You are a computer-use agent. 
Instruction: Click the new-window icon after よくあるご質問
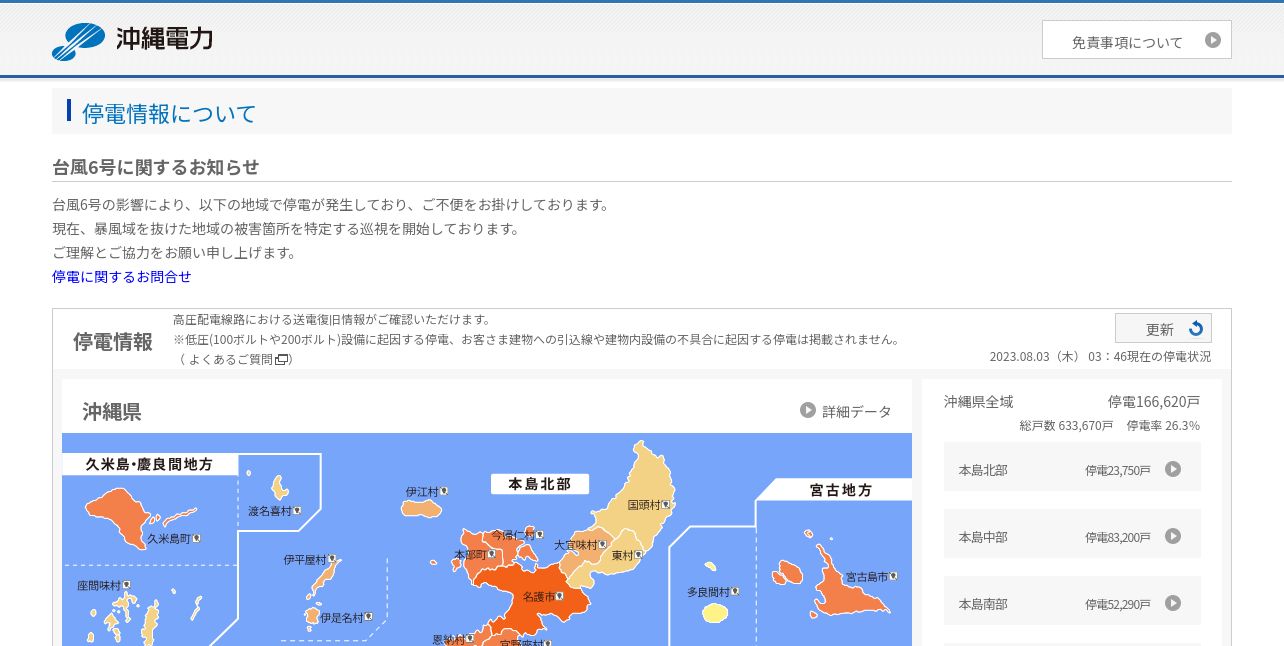pyautogui.click(x=282, y=359)
